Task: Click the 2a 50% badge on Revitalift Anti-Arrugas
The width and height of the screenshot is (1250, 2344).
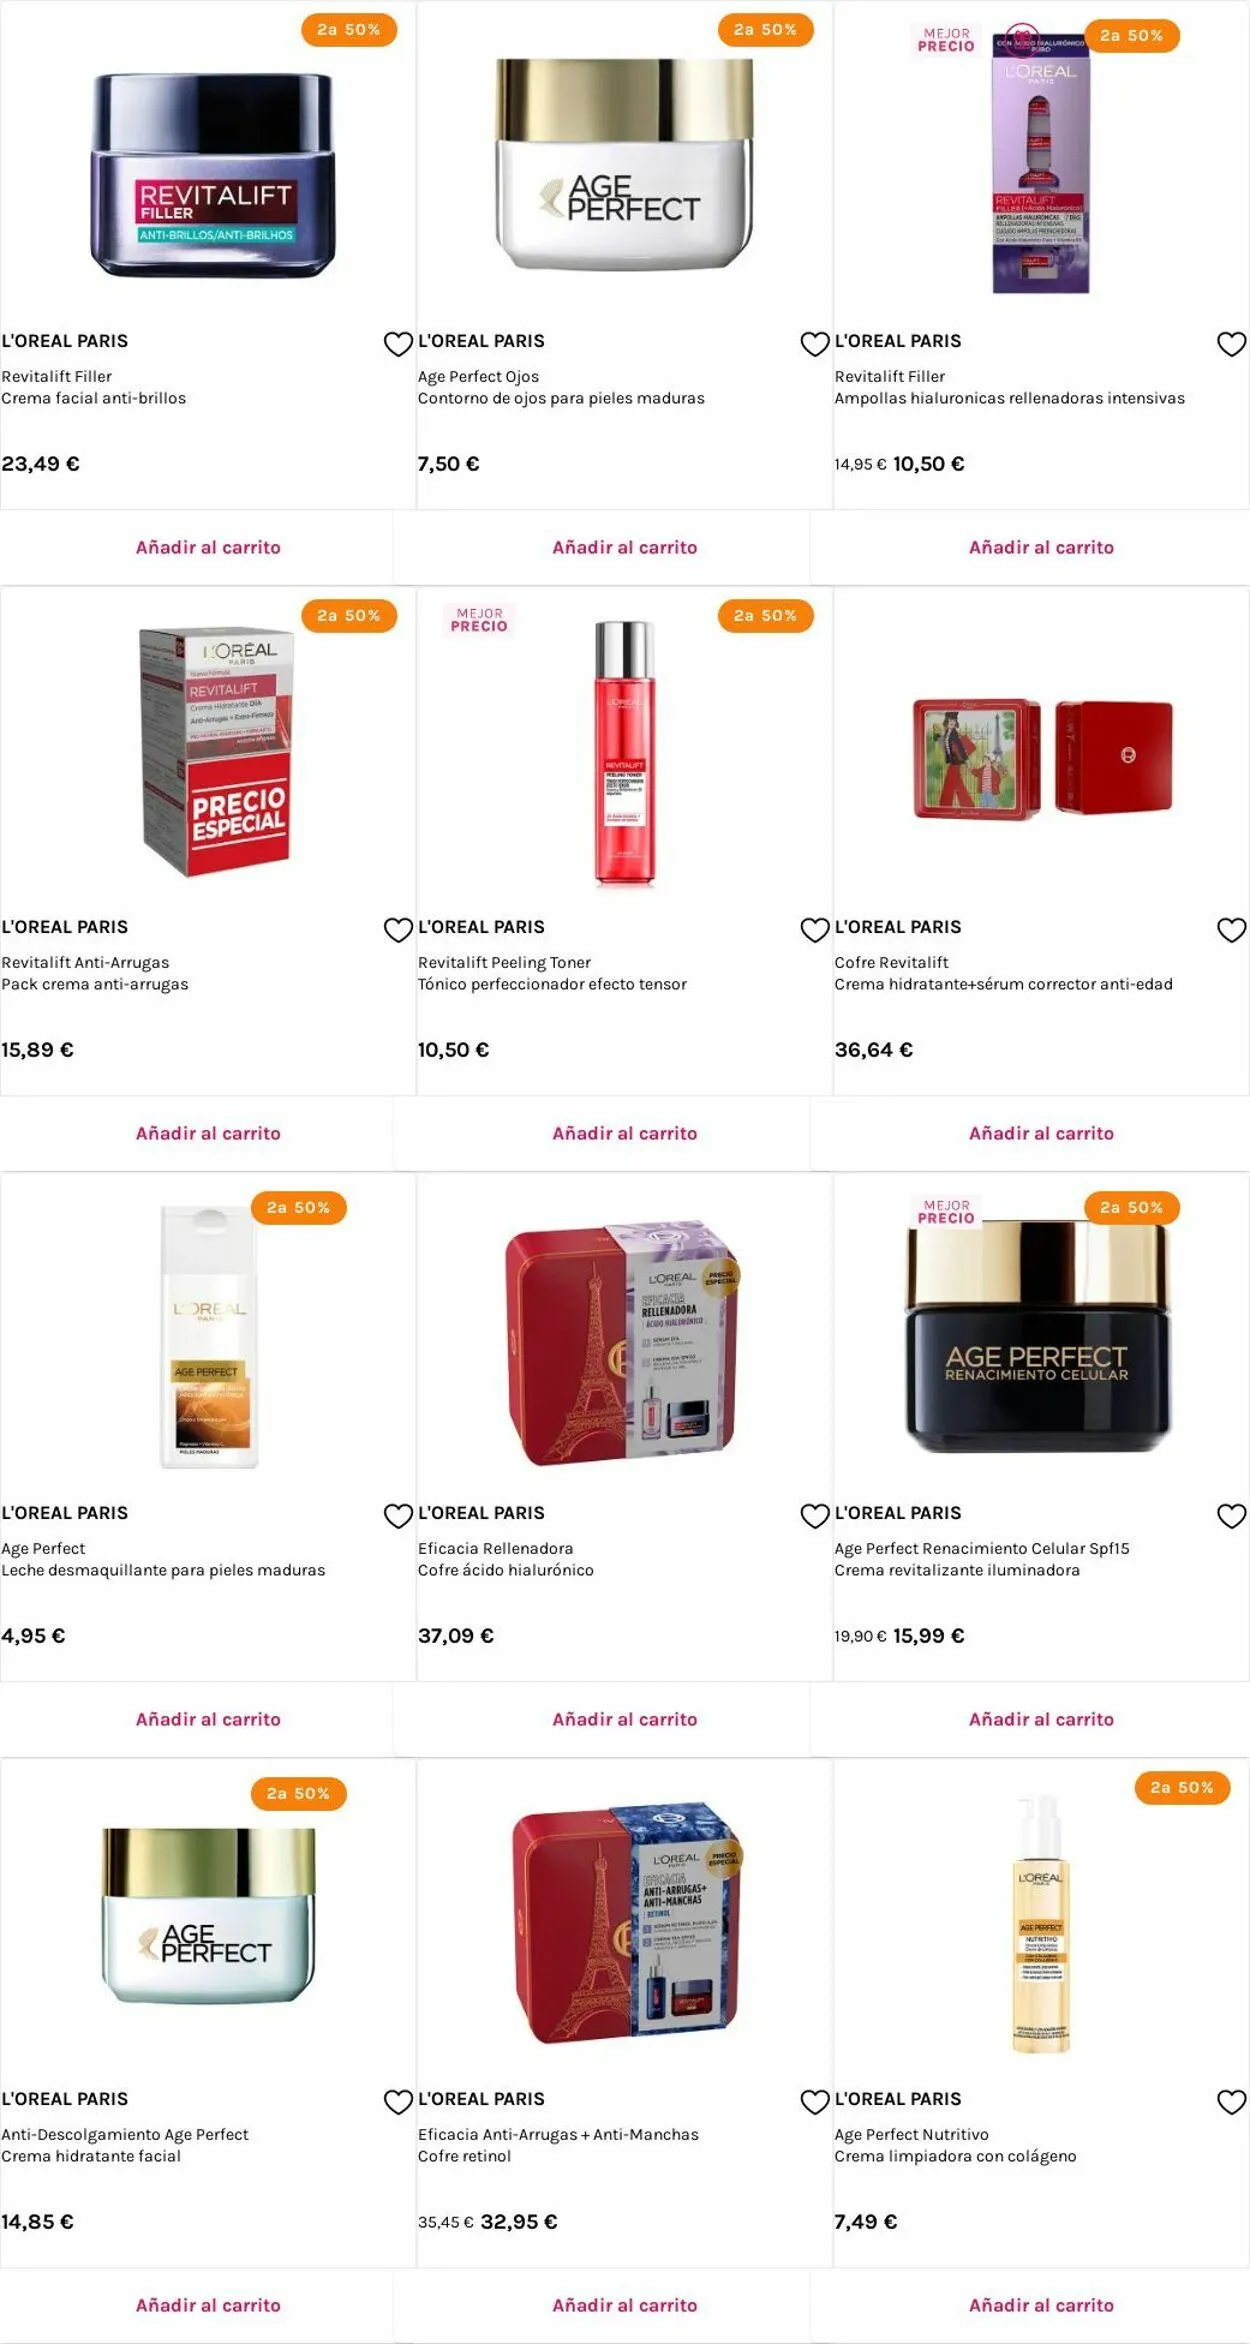Action: [x=349, y=616]
